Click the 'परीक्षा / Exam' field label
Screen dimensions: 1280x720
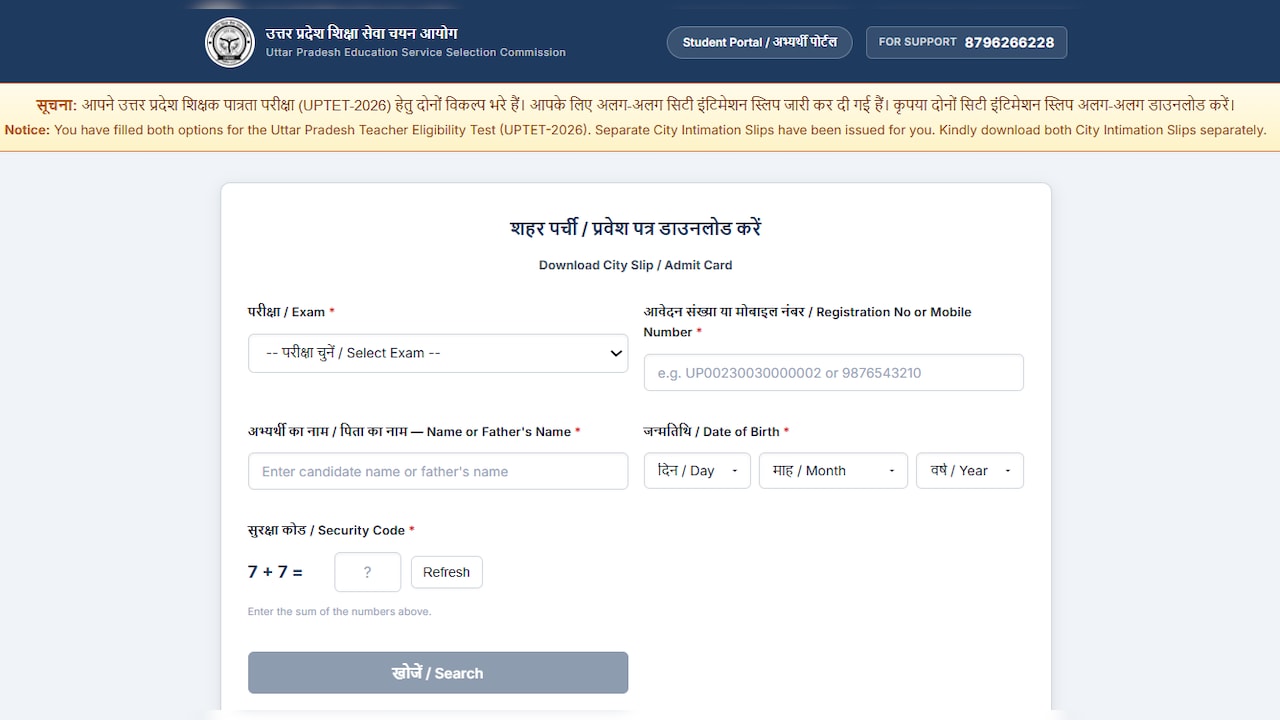291,312
